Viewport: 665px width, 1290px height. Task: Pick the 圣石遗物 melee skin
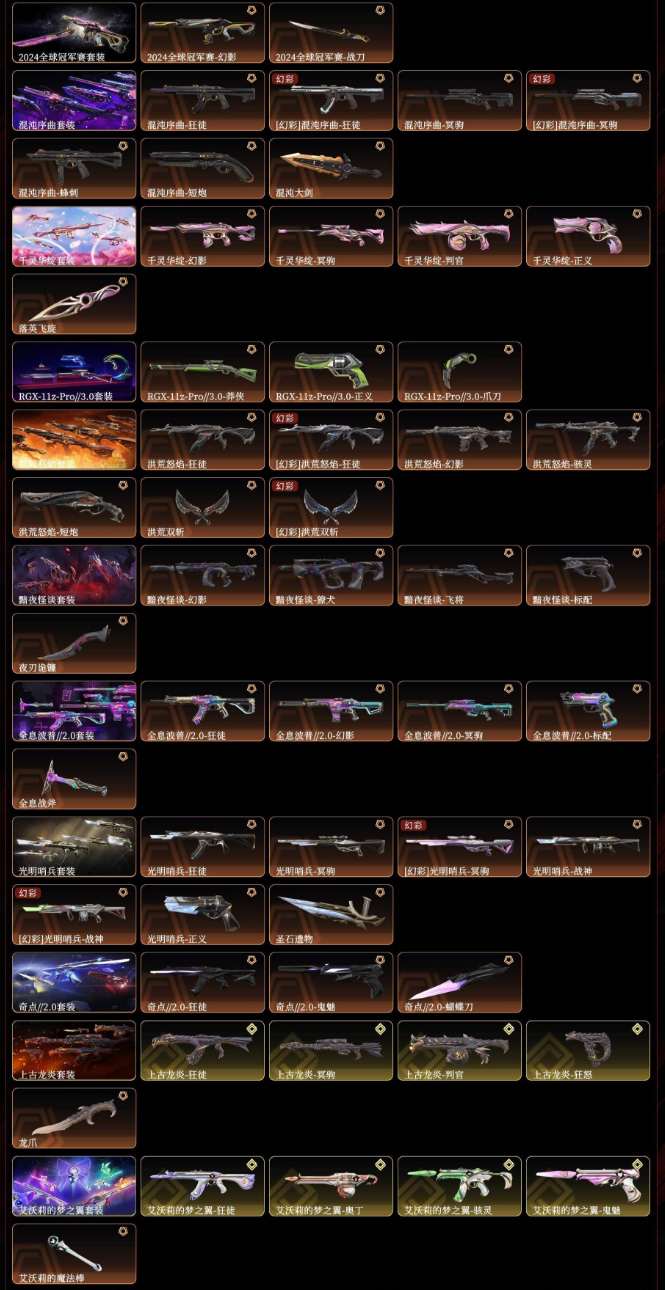[331, 915]
